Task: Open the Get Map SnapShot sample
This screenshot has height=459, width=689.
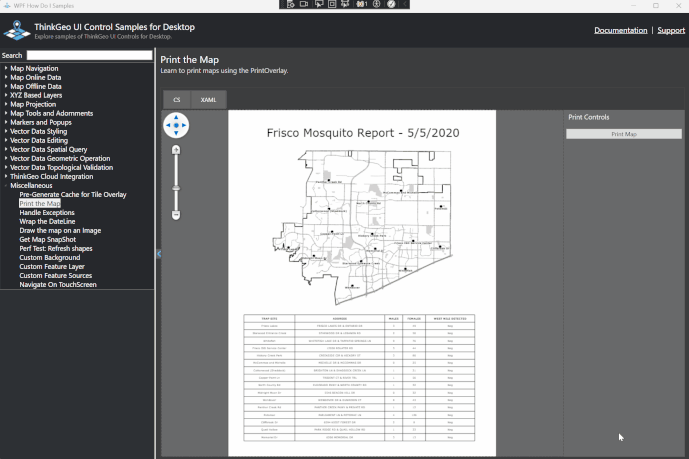Action: [x=47, y=239]
